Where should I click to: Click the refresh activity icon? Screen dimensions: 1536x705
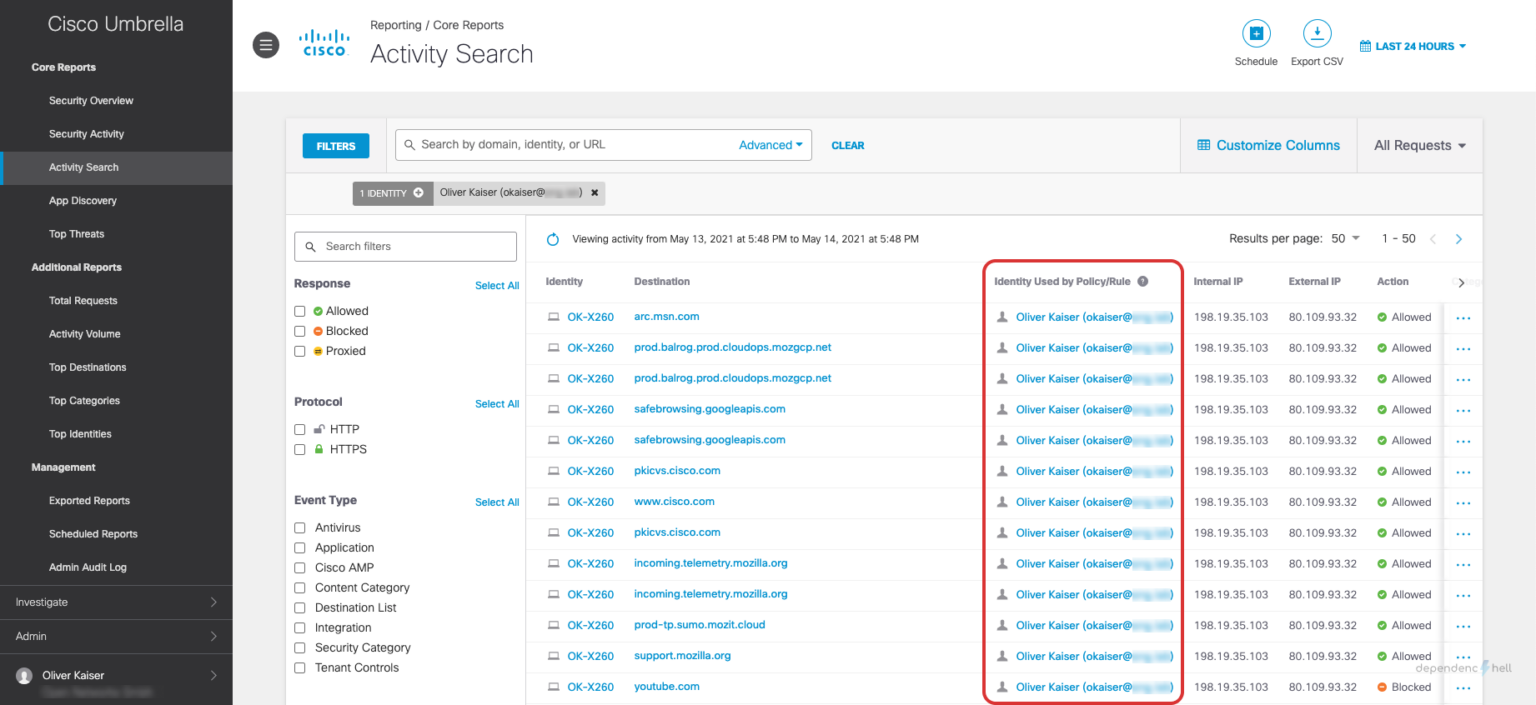coord(551,239)
